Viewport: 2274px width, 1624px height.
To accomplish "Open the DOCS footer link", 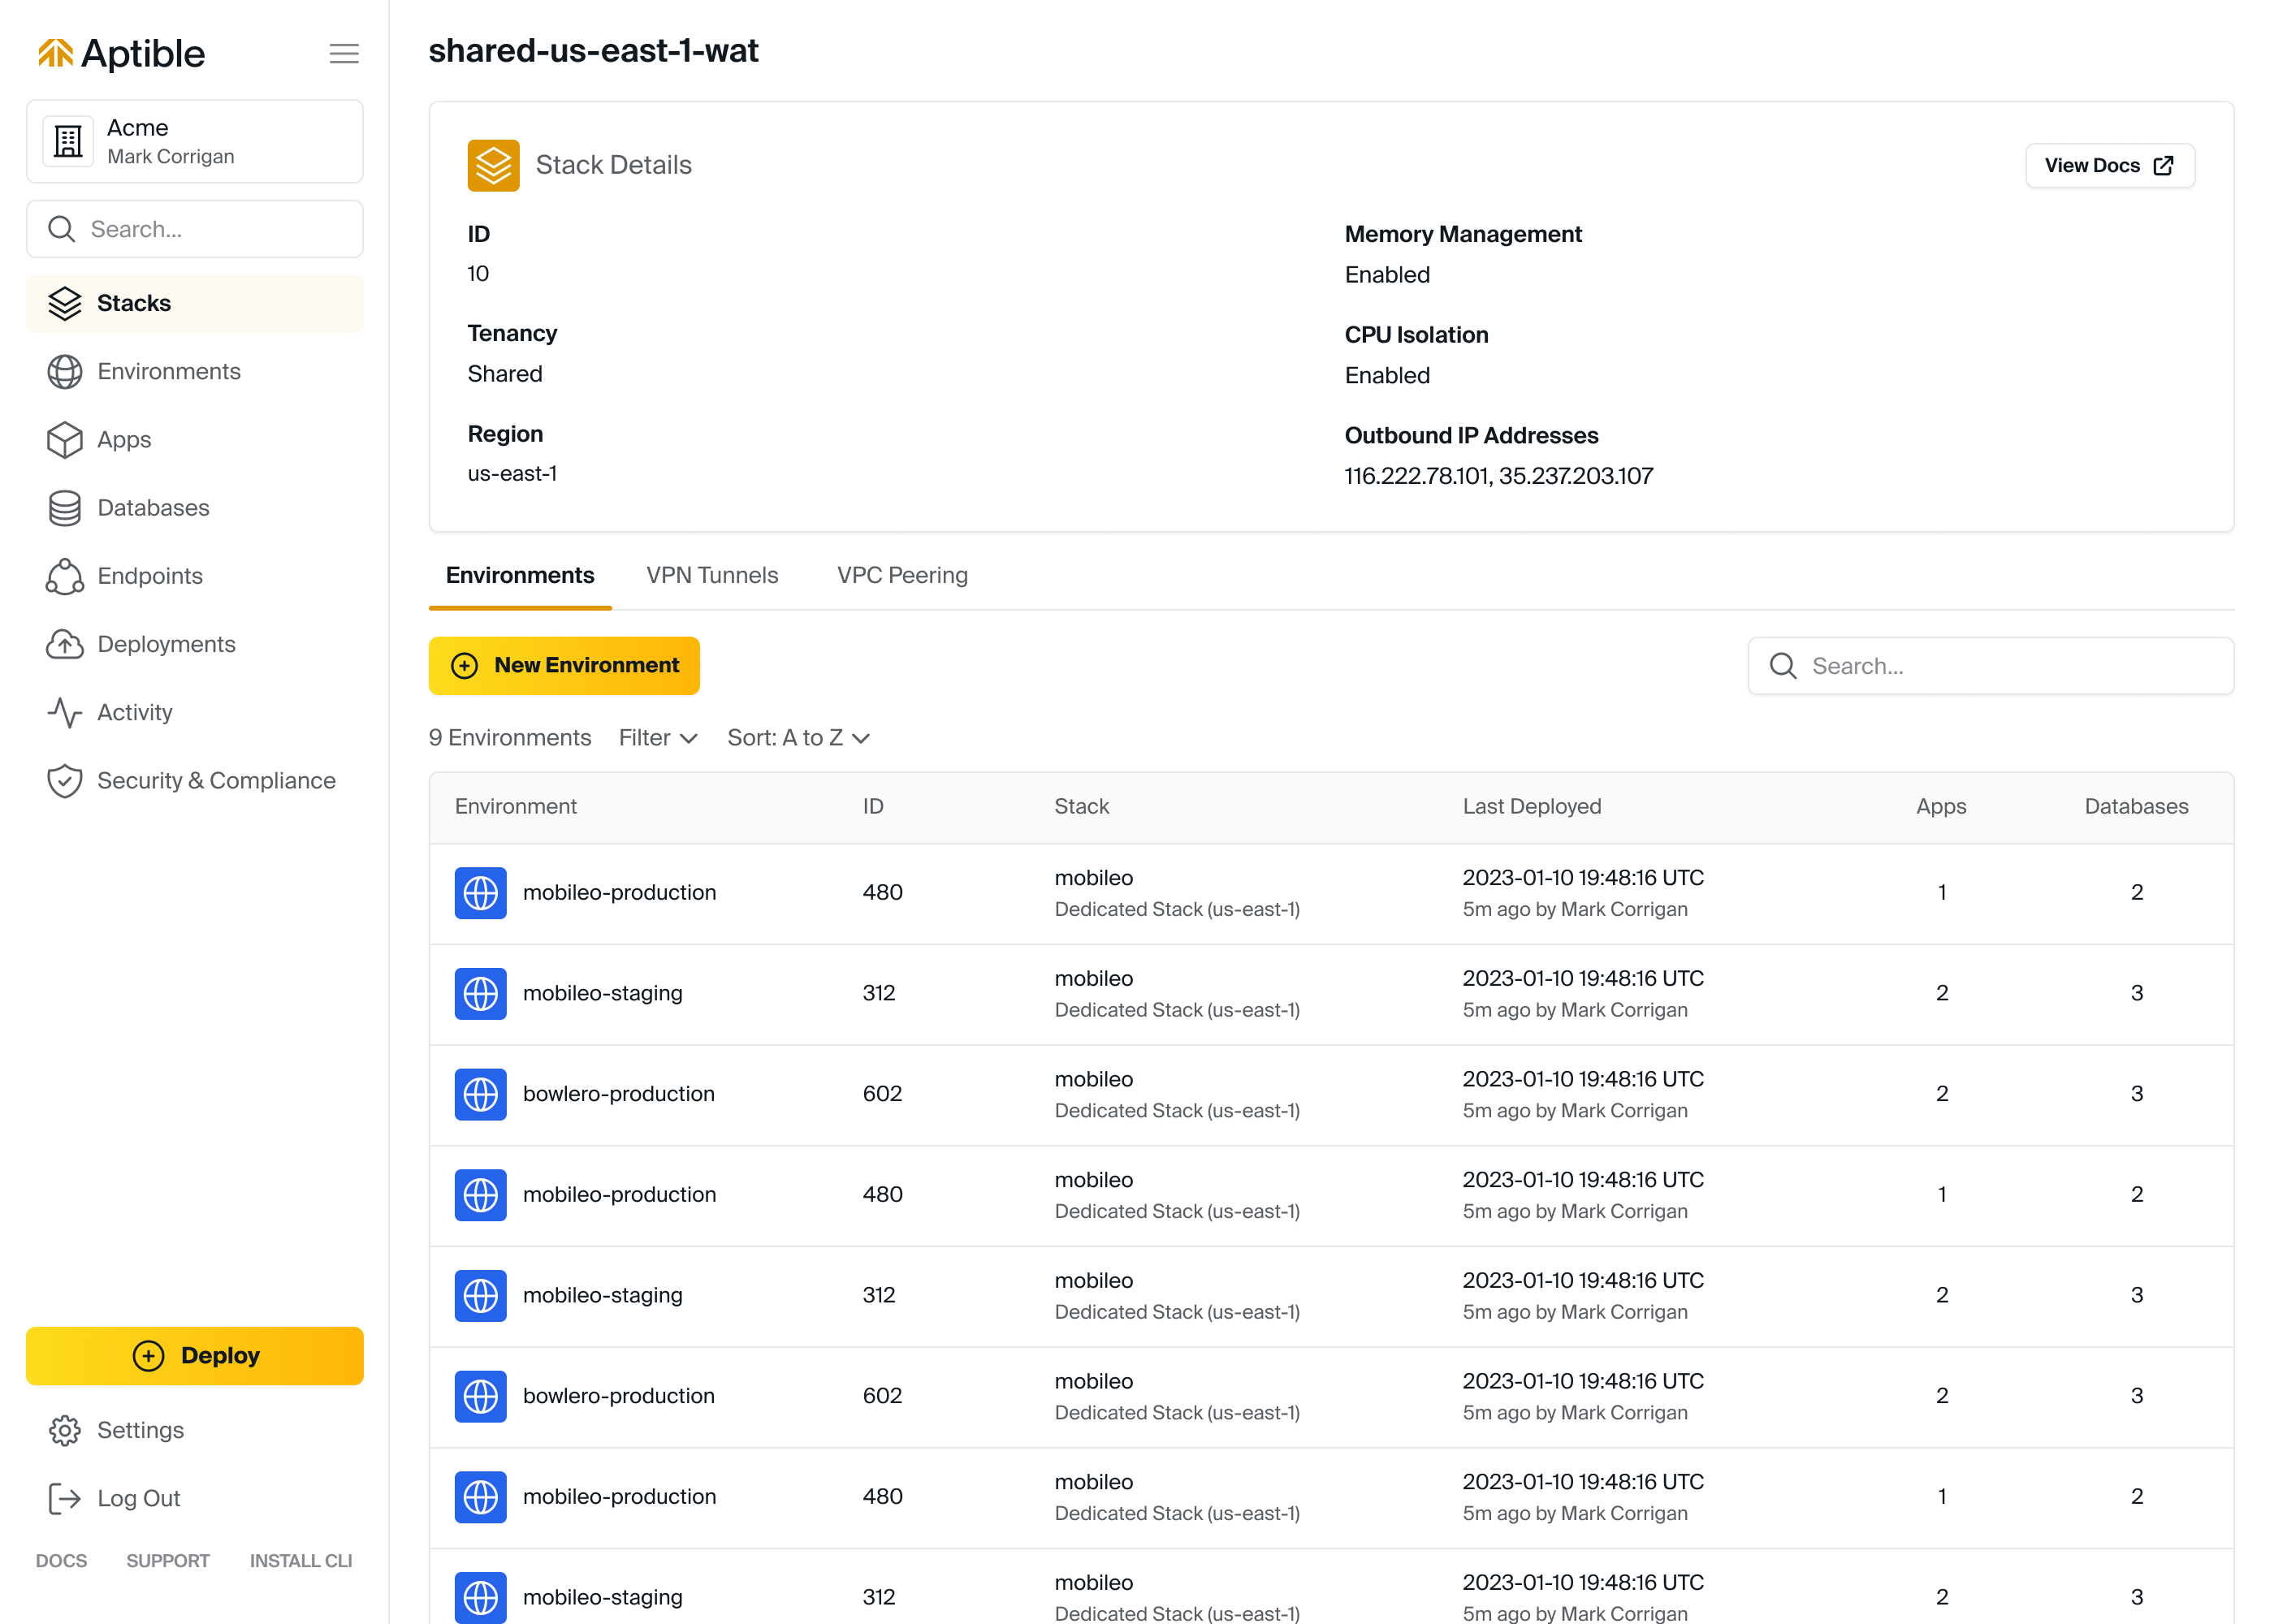I will click(61, 1561).
